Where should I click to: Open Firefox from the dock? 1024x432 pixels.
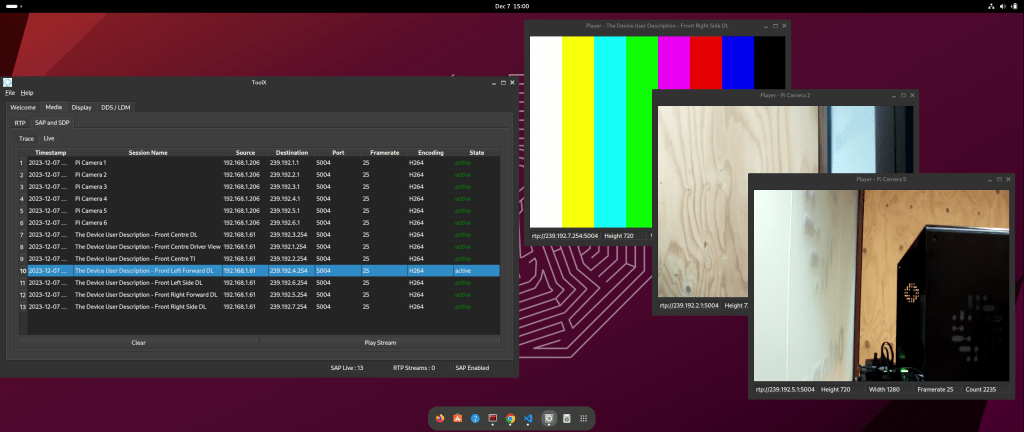click(x=440, y=418)
